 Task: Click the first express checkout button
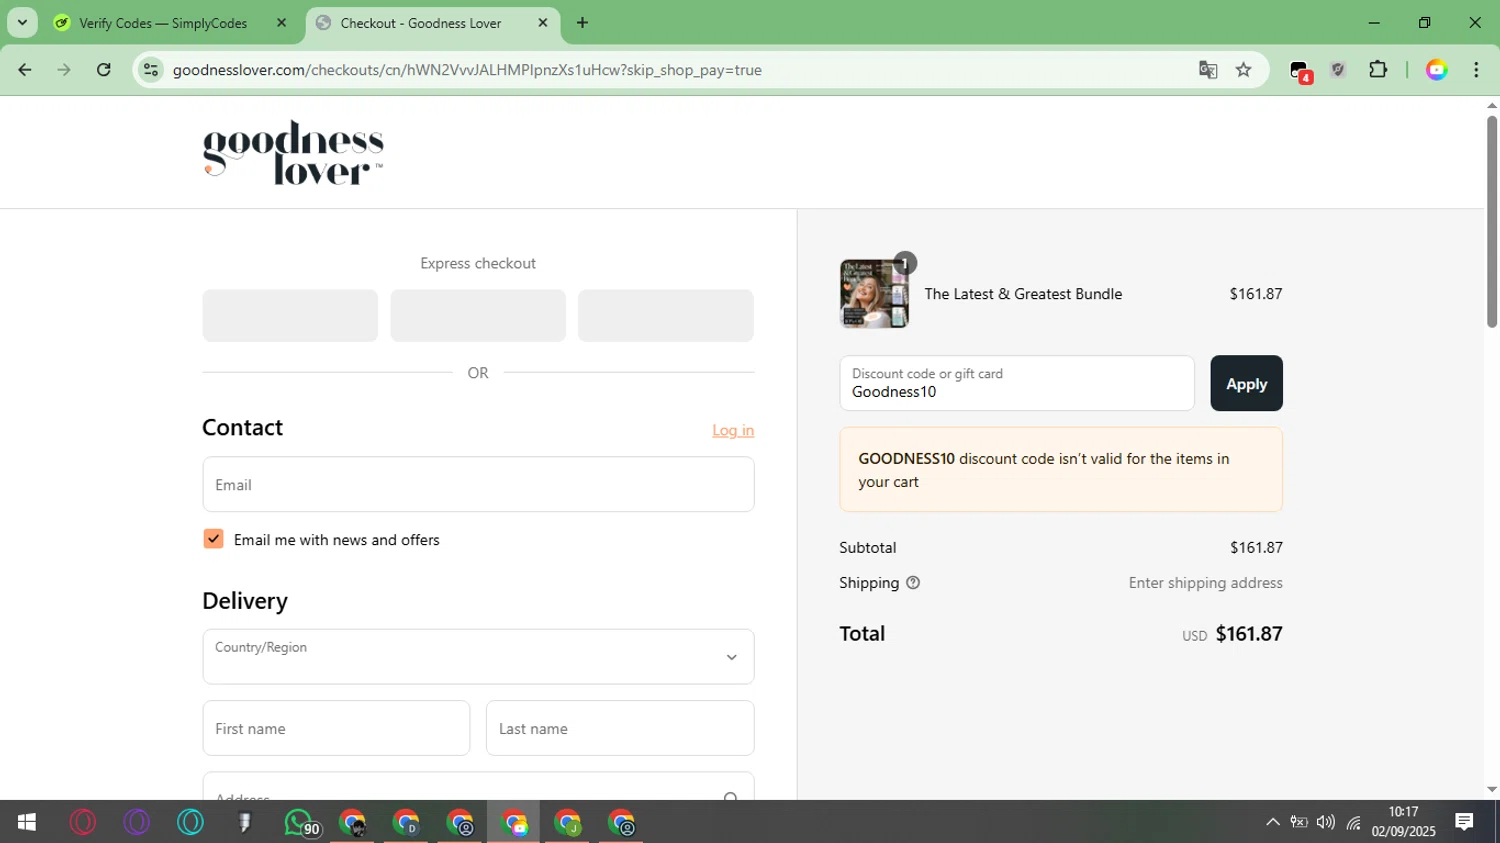pos(290,315)
